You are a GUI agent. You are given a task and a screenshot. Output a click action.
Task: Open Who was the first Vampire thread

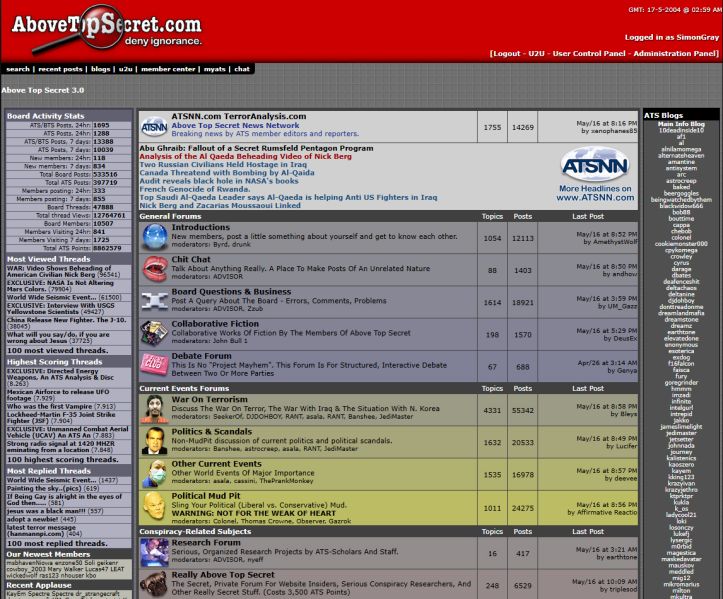(49, 406)
